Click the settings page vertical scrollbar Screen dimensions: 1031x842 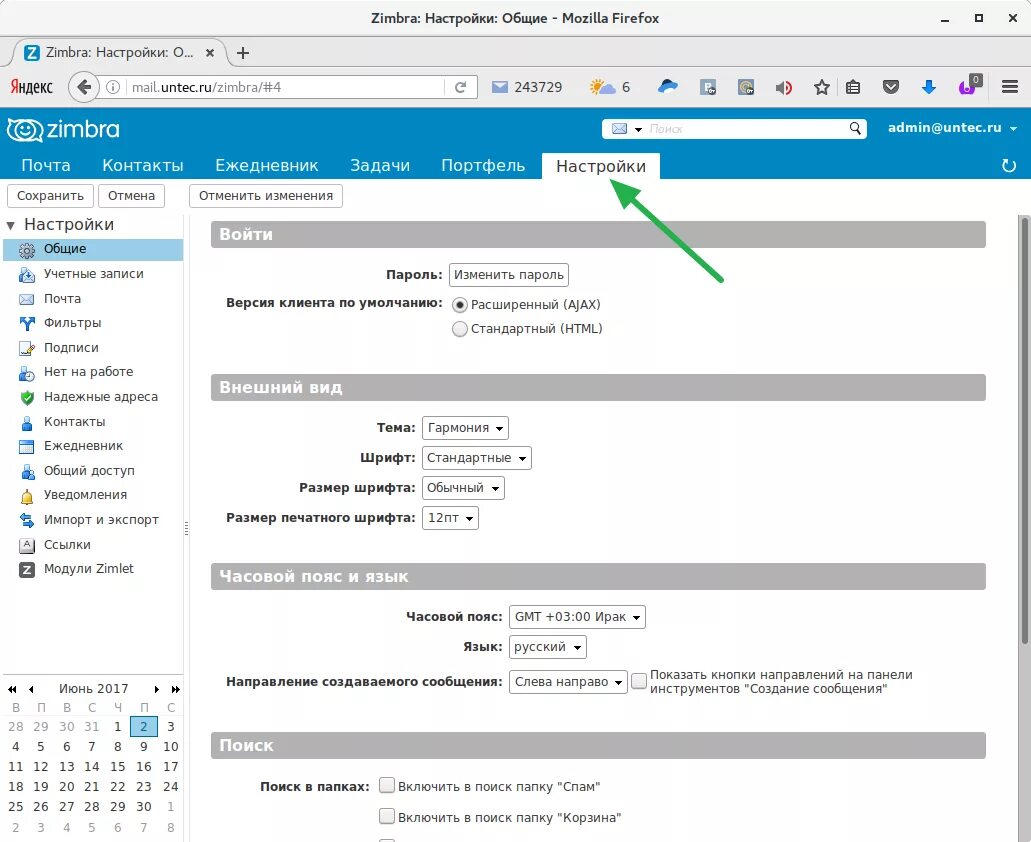1024,431
